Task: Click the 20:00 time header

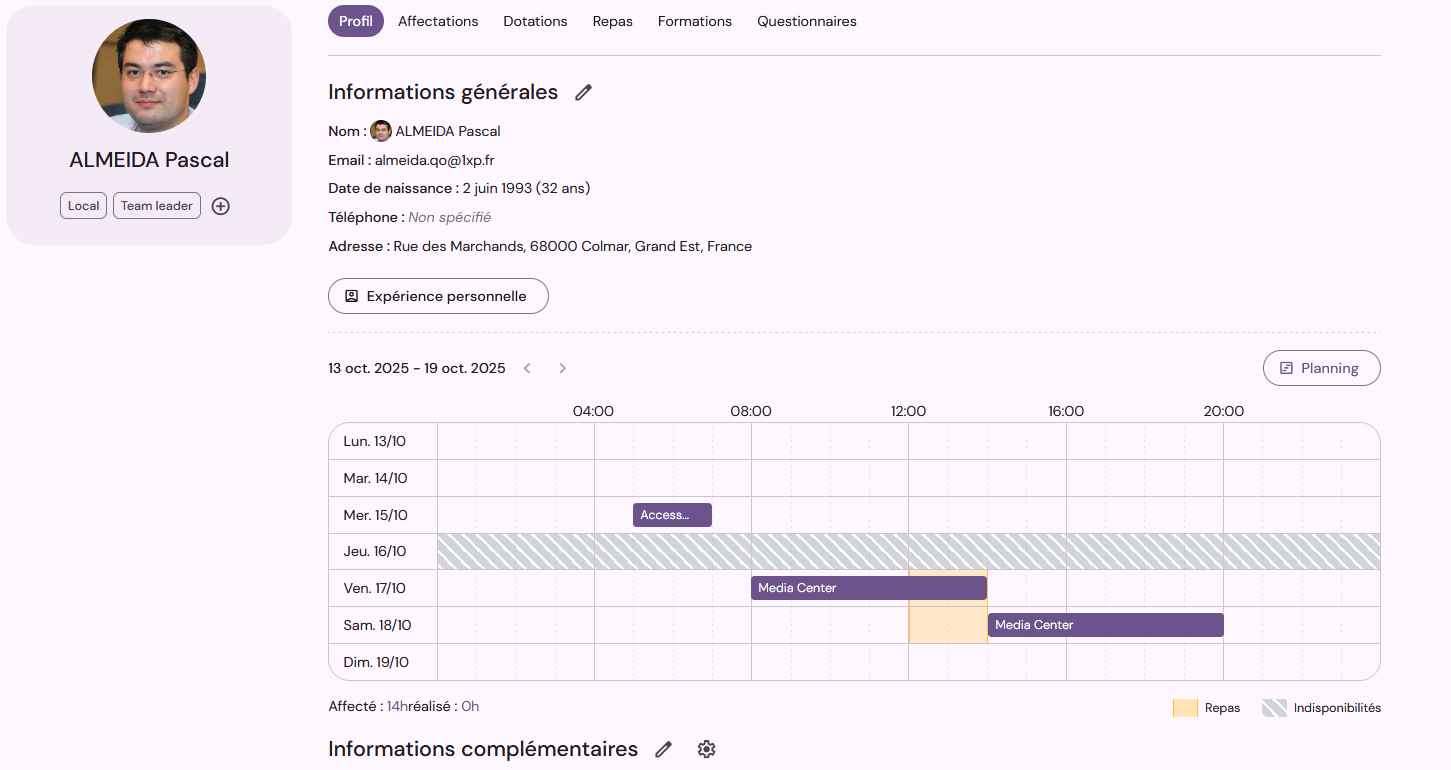Action: tap(1223, 411)
